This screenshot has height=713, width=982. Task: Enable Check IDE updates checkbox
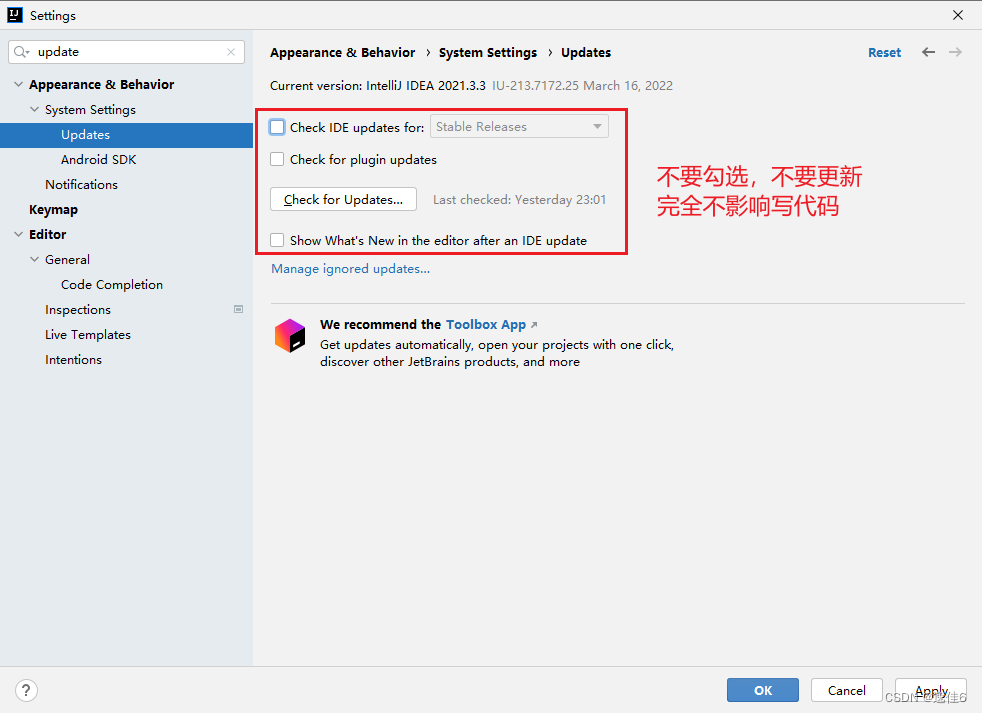277,127
